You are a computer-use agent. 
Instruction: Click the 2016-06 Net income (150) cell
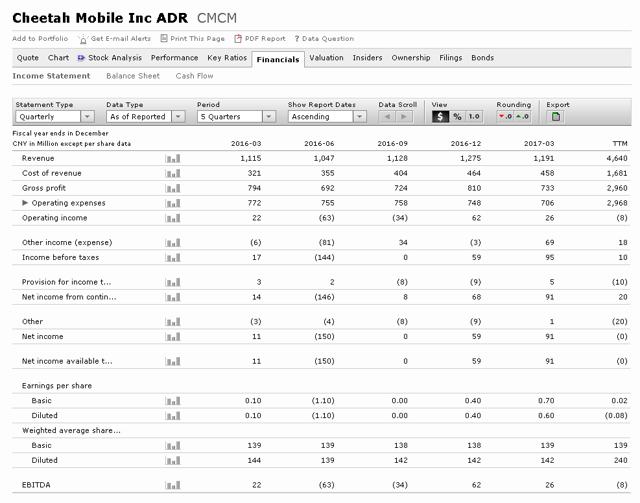324,337
